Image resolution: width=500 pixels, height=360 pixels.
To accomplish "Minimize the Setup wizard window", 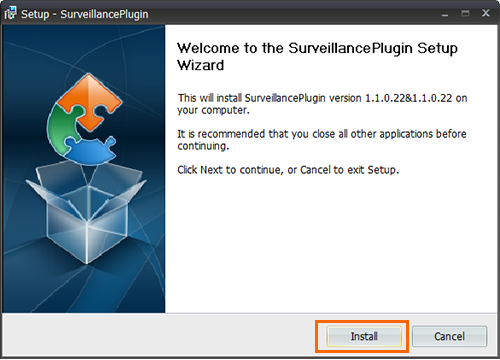I will [x=445, y=14].
